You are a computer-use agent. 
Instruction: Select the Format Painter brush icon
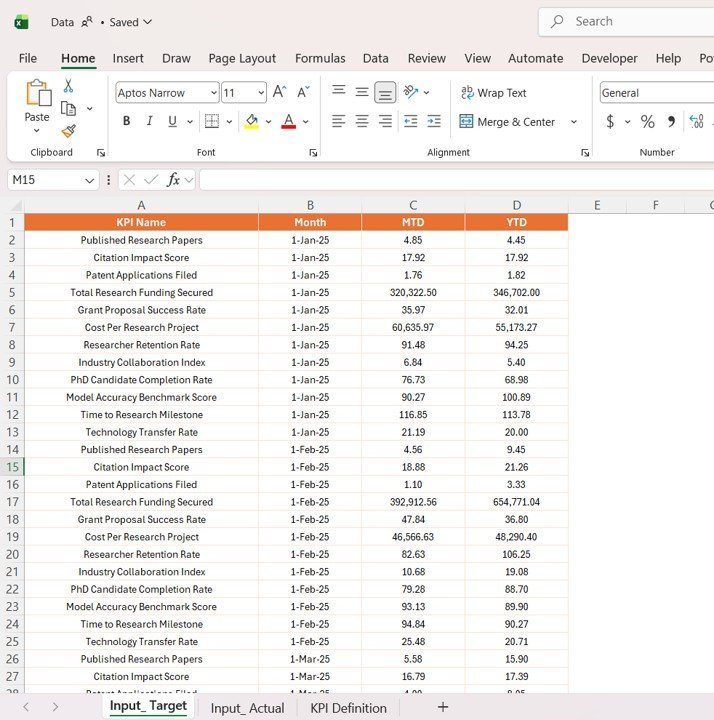tap(68, 131)
